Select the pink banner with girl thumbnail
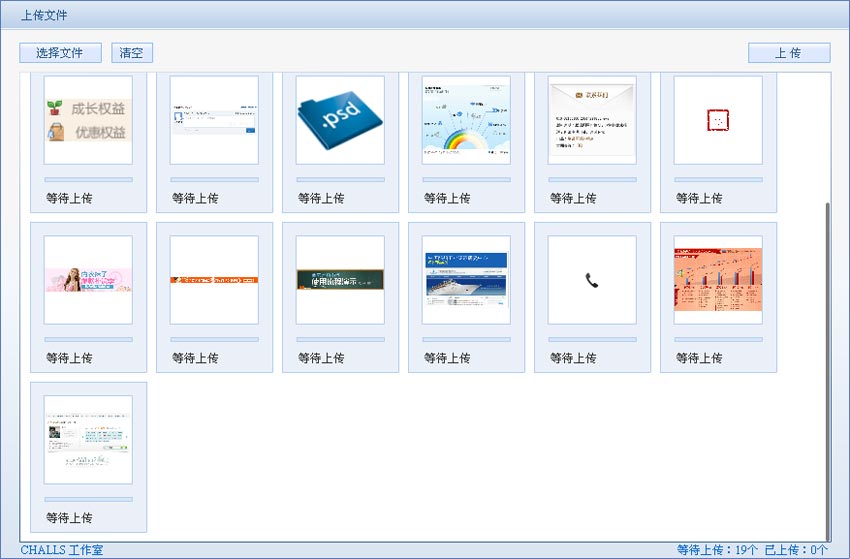This screenshot has width=850, height=559. pyautogui.click(x=88, y=280)
